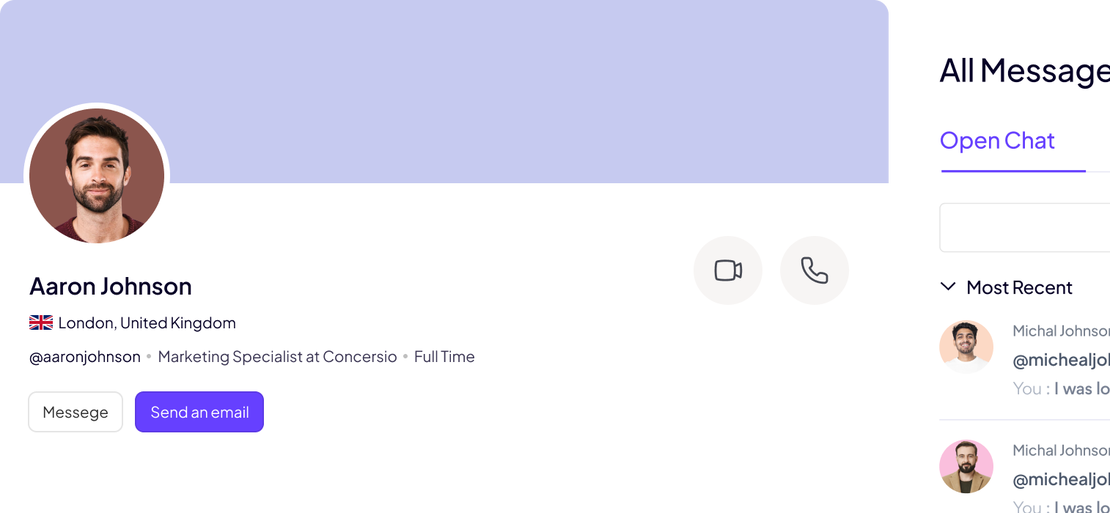Viewport: 1110px width, 513px height.
Task: Click the London, United Kingdom location
Action: [147, 323]
